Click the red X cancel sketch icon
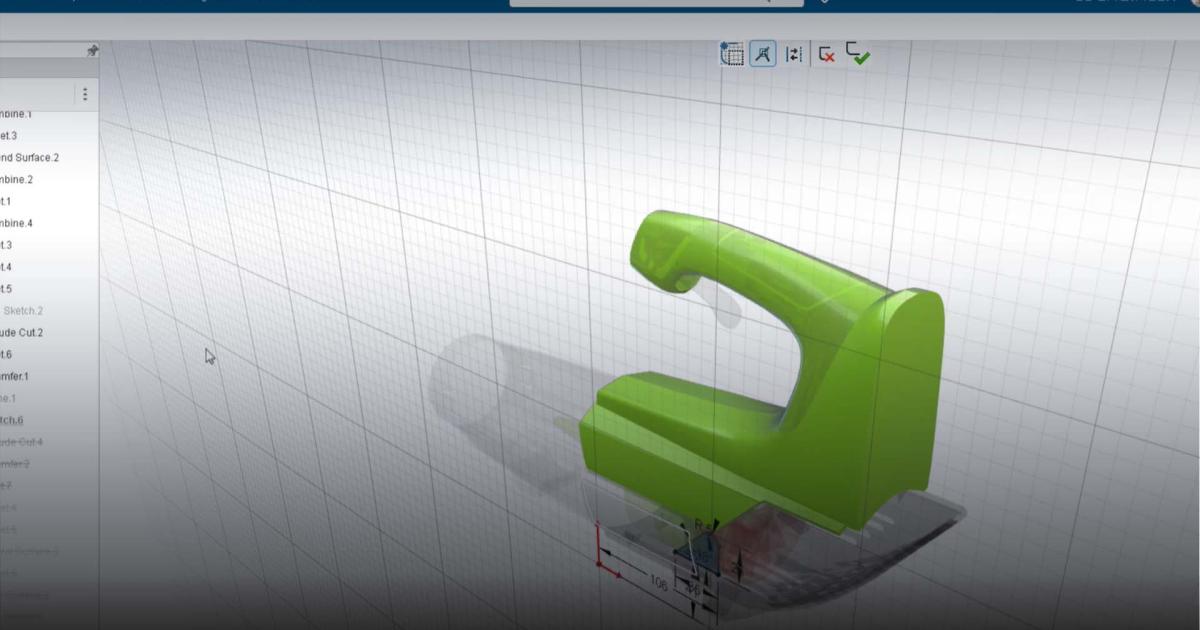The height and width of the screenshot is (630, 1200). click(826, 55)
